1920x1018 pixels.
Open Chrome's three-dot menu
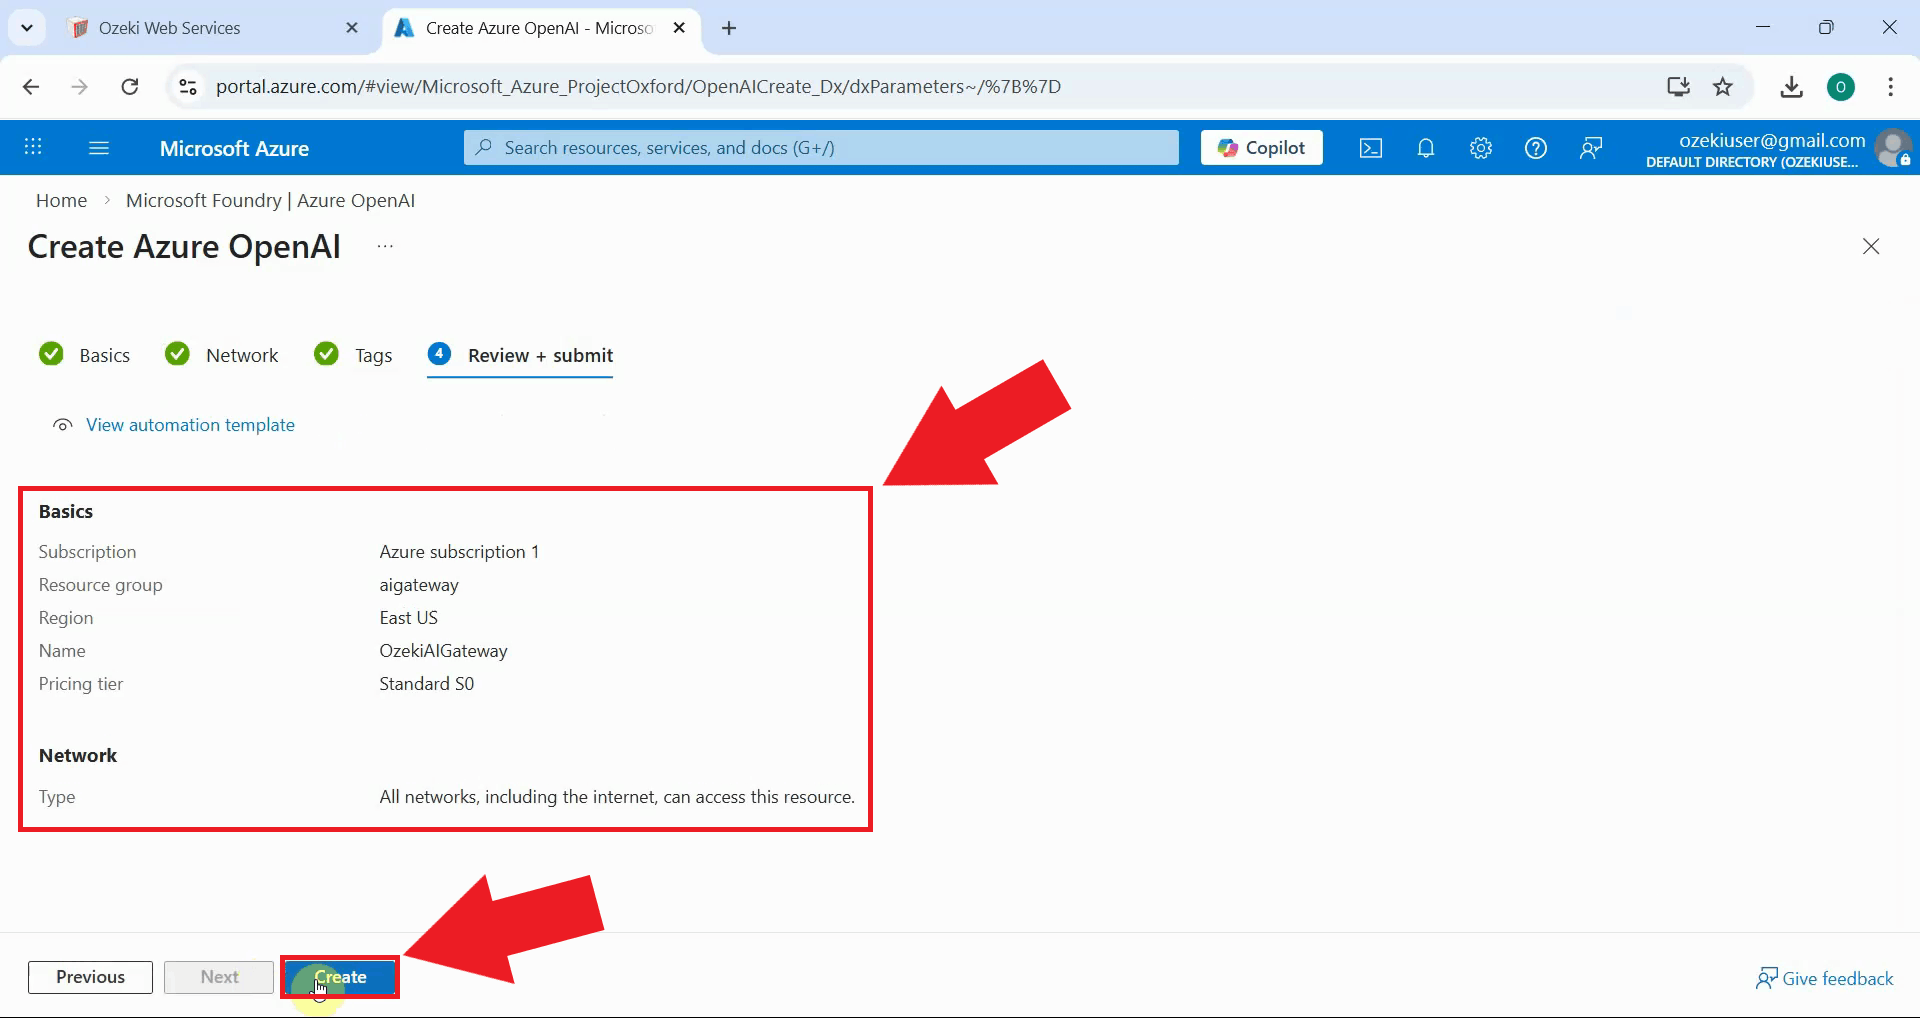pyautogui.click(x=1890, y=86)
